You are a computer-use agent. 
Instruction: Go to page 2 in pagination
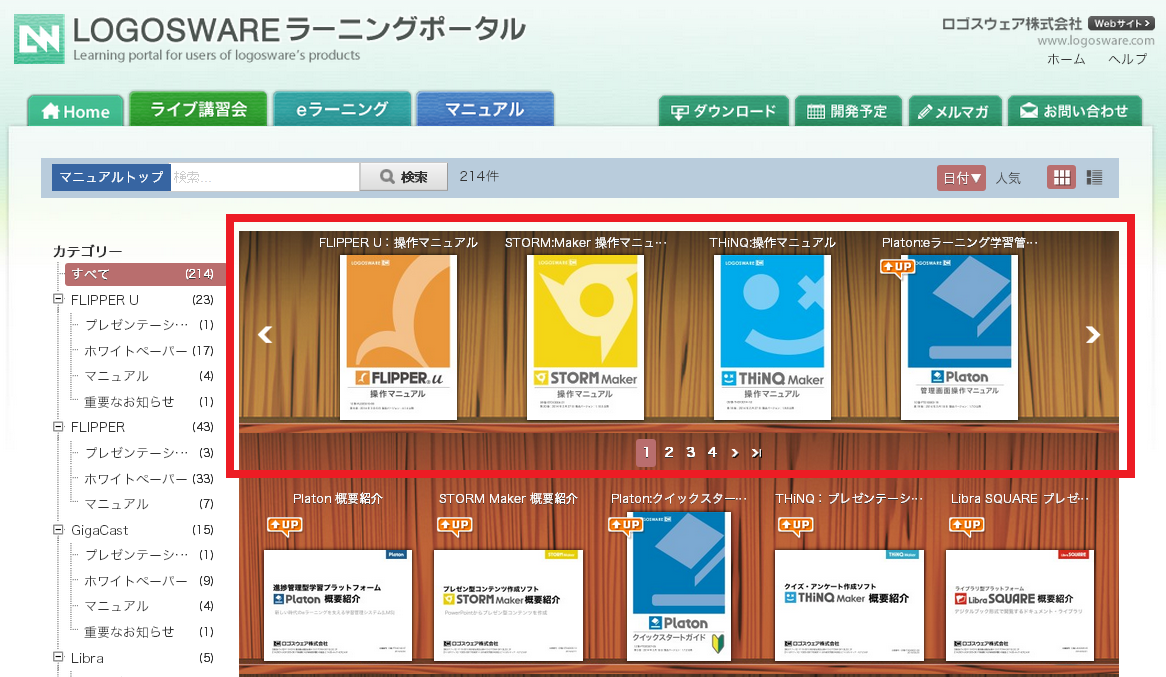(x=669, y=452)
